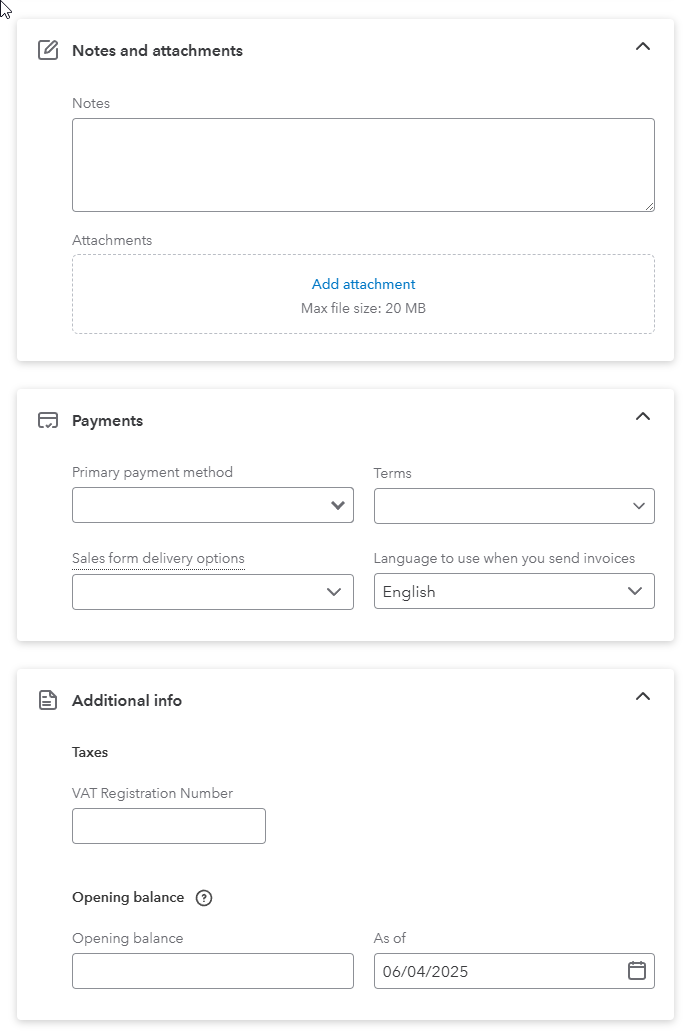The width and height of the screenshot is (694, 1031).
Task: Click the Sales form delivery options label
Action: (x=158, y=558)
